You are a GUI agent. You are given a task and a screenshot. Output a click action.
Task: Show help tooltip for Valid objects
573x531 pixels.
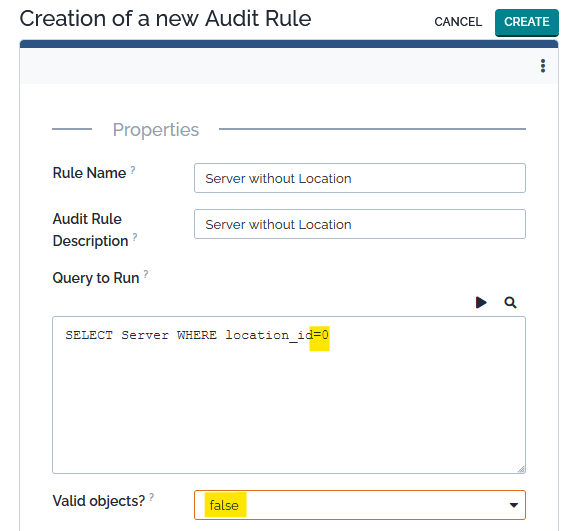(x=152, y=497)
